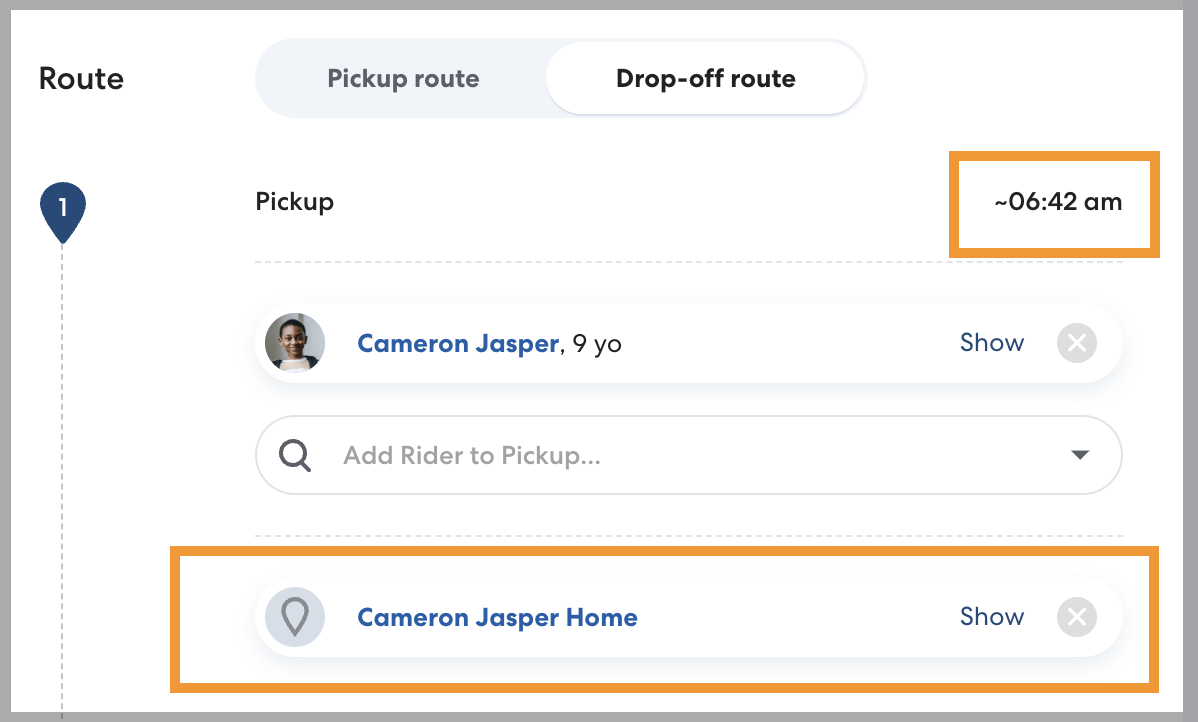Image resolution: width=1198 pixels, height=722 pixels.
Task: Switch to the Pickup route tab
Action: (x=403, y=79)
